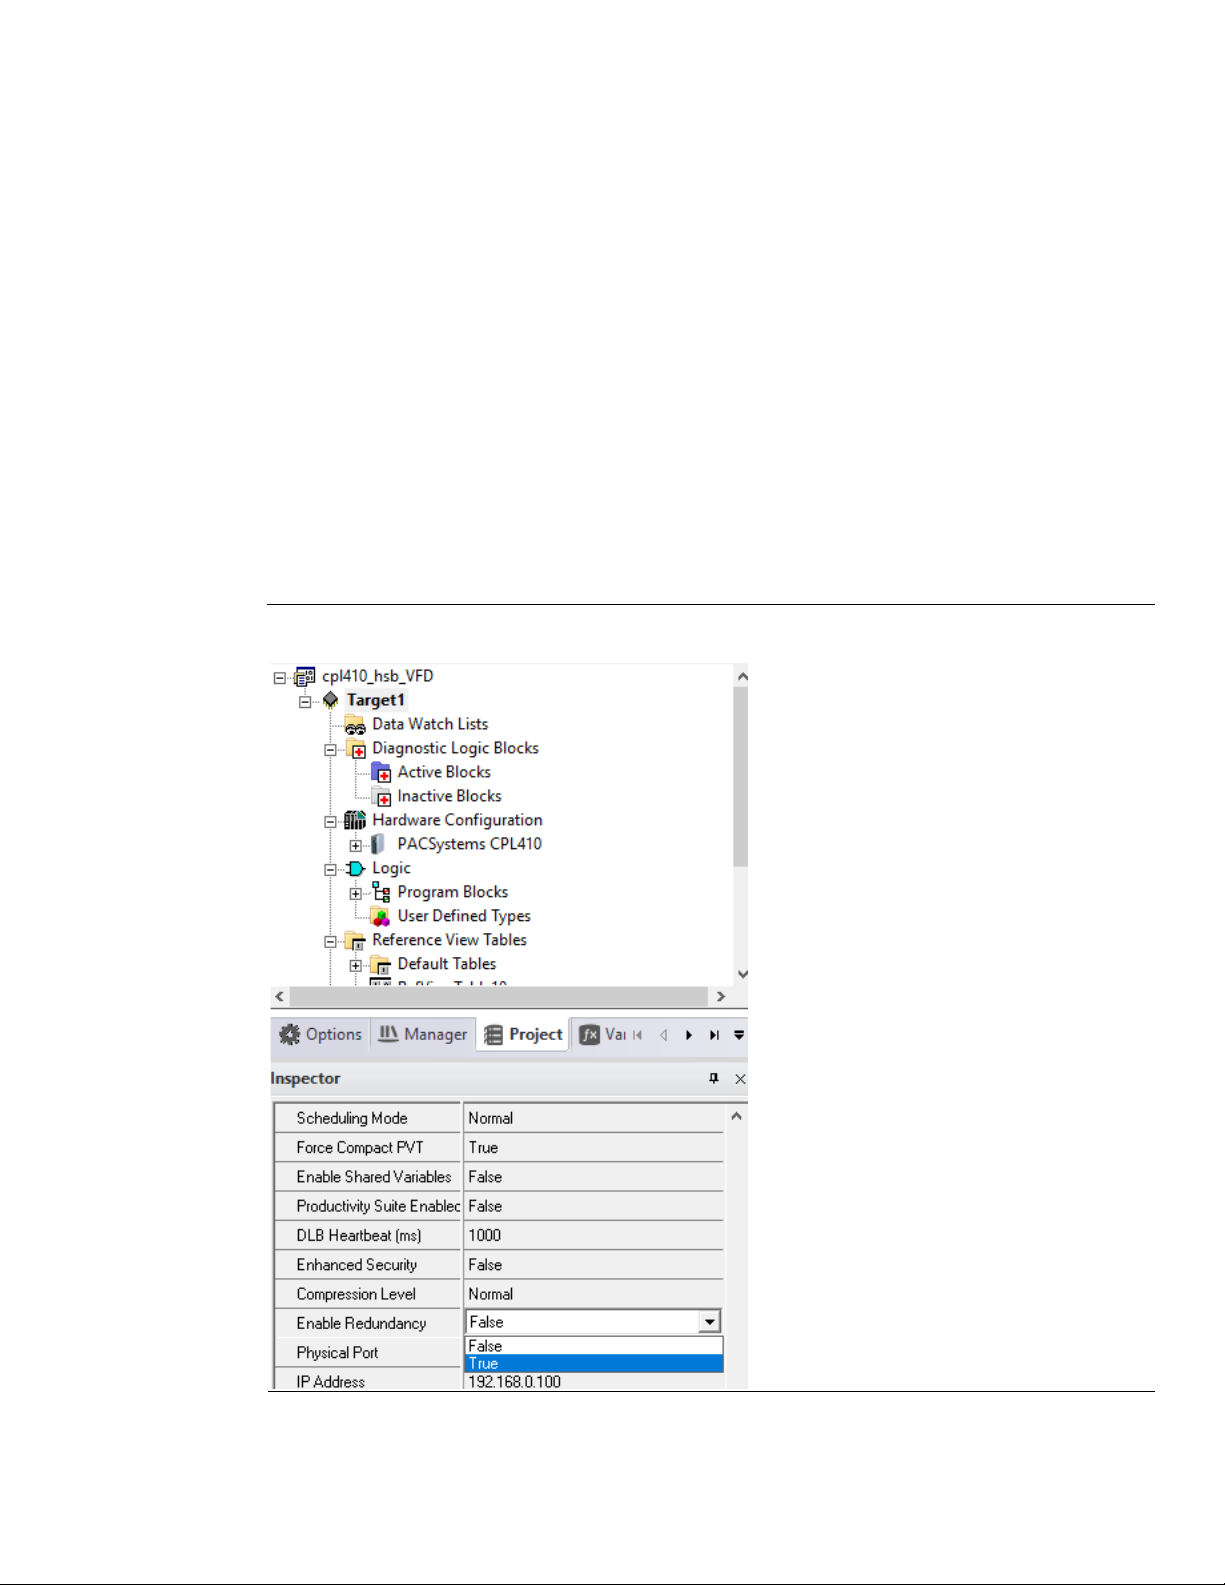
Task: Click the Hardware Configuration rack icon
Action: (355, 821)
